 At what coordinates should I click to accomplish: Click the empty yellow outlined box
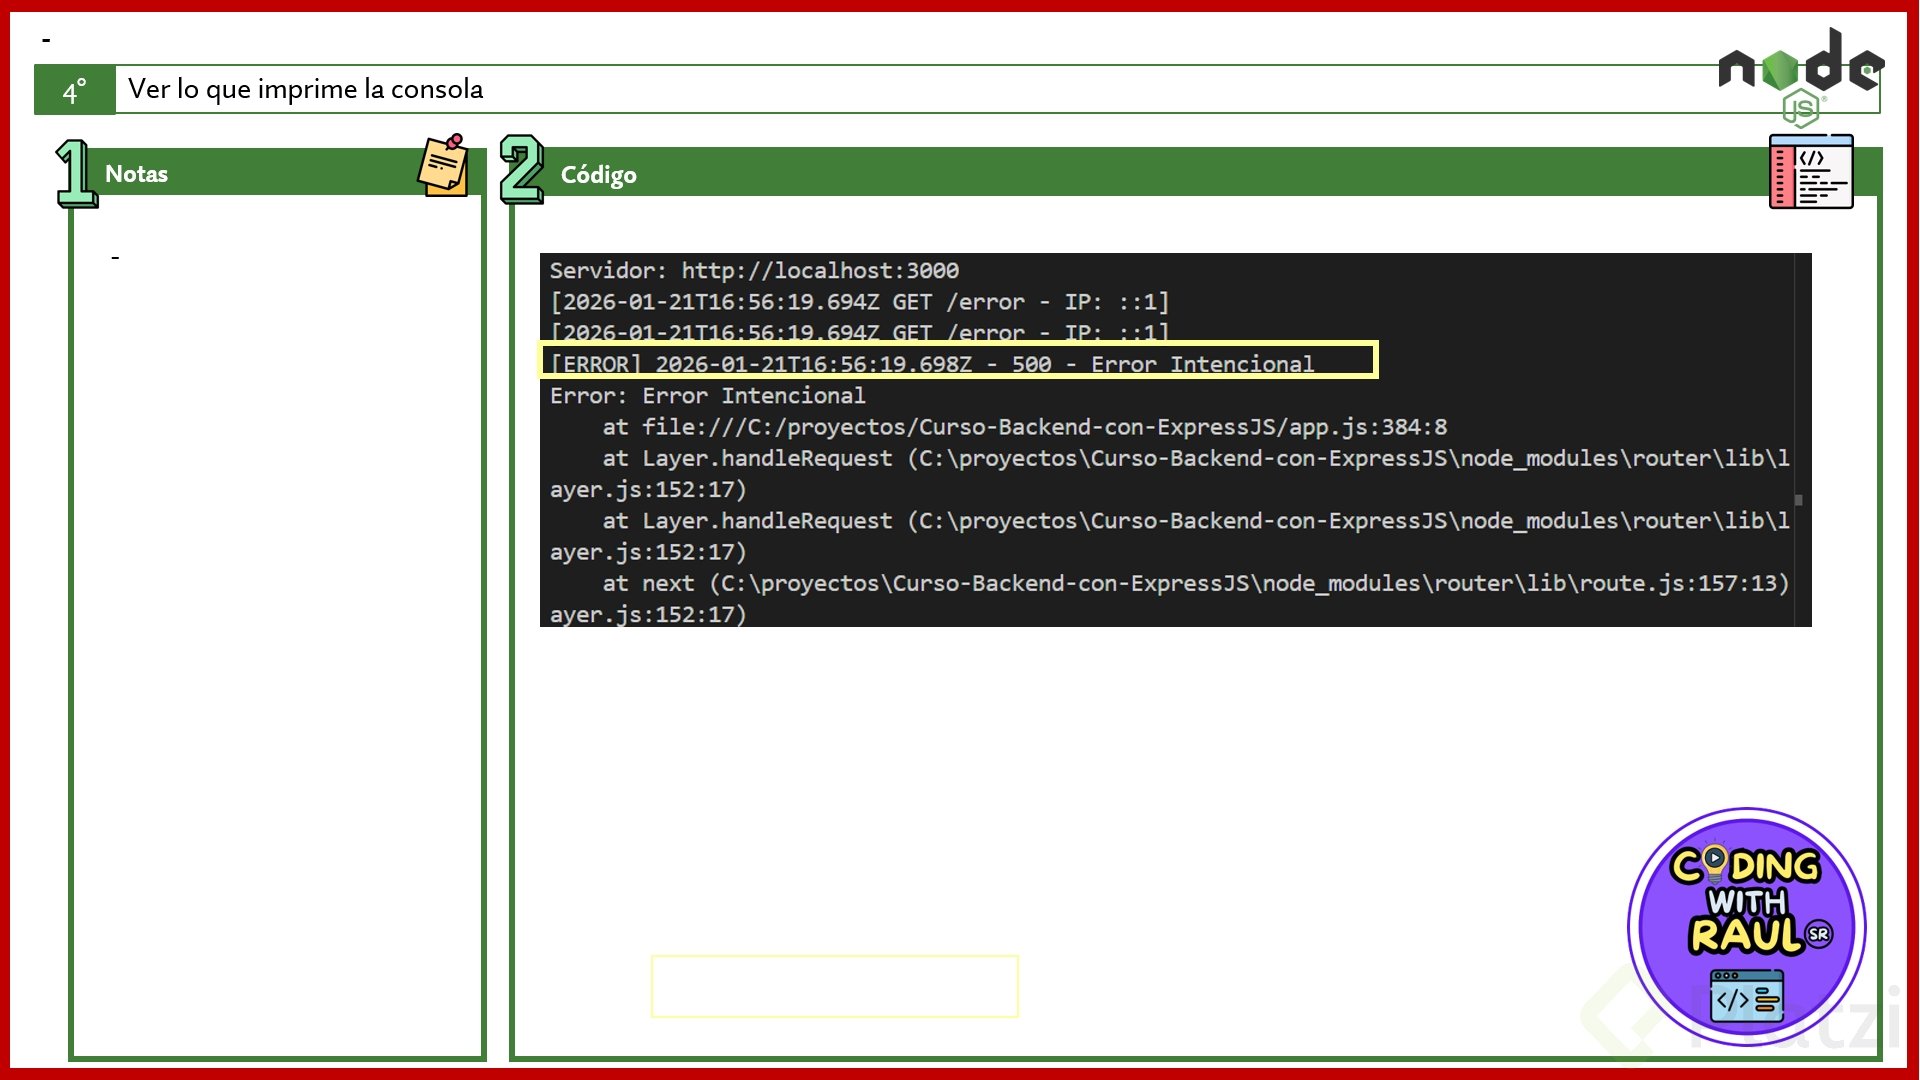click(834, 986)
